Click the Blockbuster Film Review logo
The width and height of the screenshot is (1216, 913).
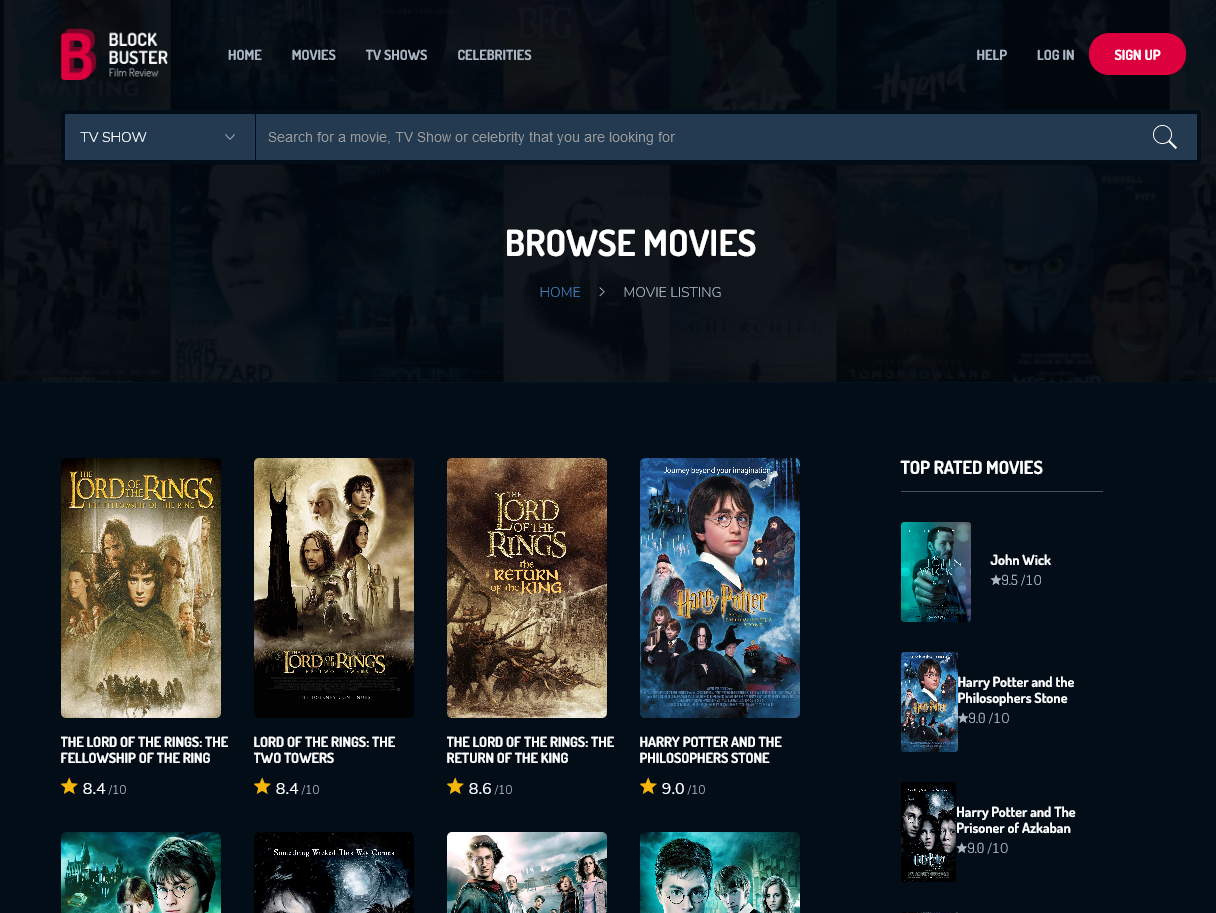114,54
